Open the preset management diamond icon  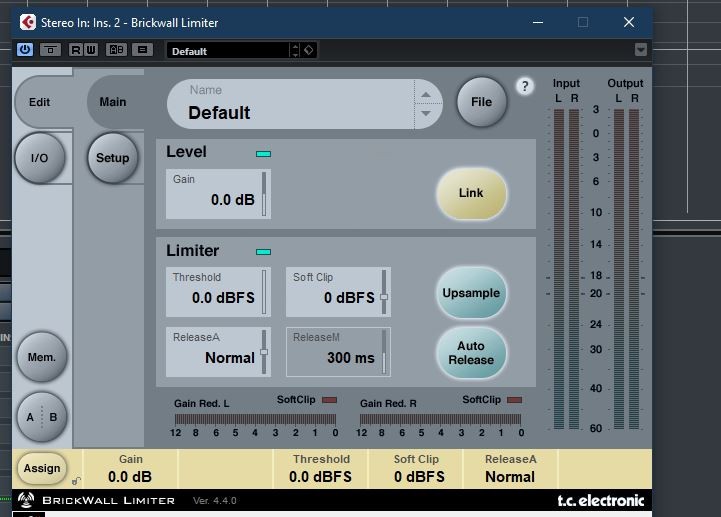(309, 50)
